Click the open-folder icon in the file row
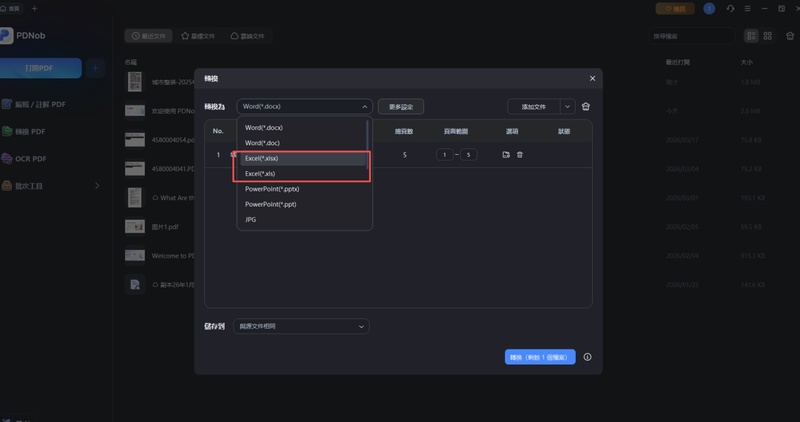 (x=506, y=155)
